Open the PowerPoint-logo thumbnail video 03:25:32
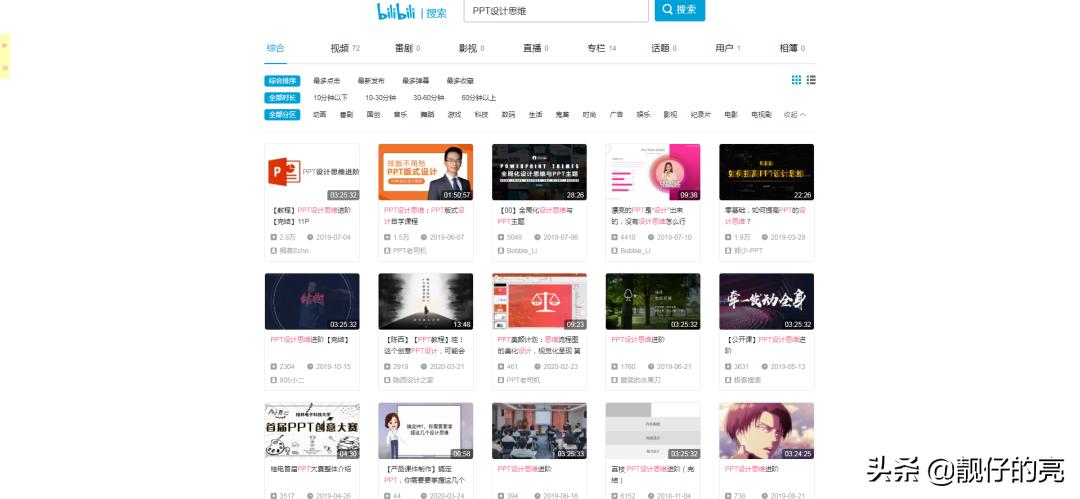The width and height of the screenshot is (1080, 499). 312,172
